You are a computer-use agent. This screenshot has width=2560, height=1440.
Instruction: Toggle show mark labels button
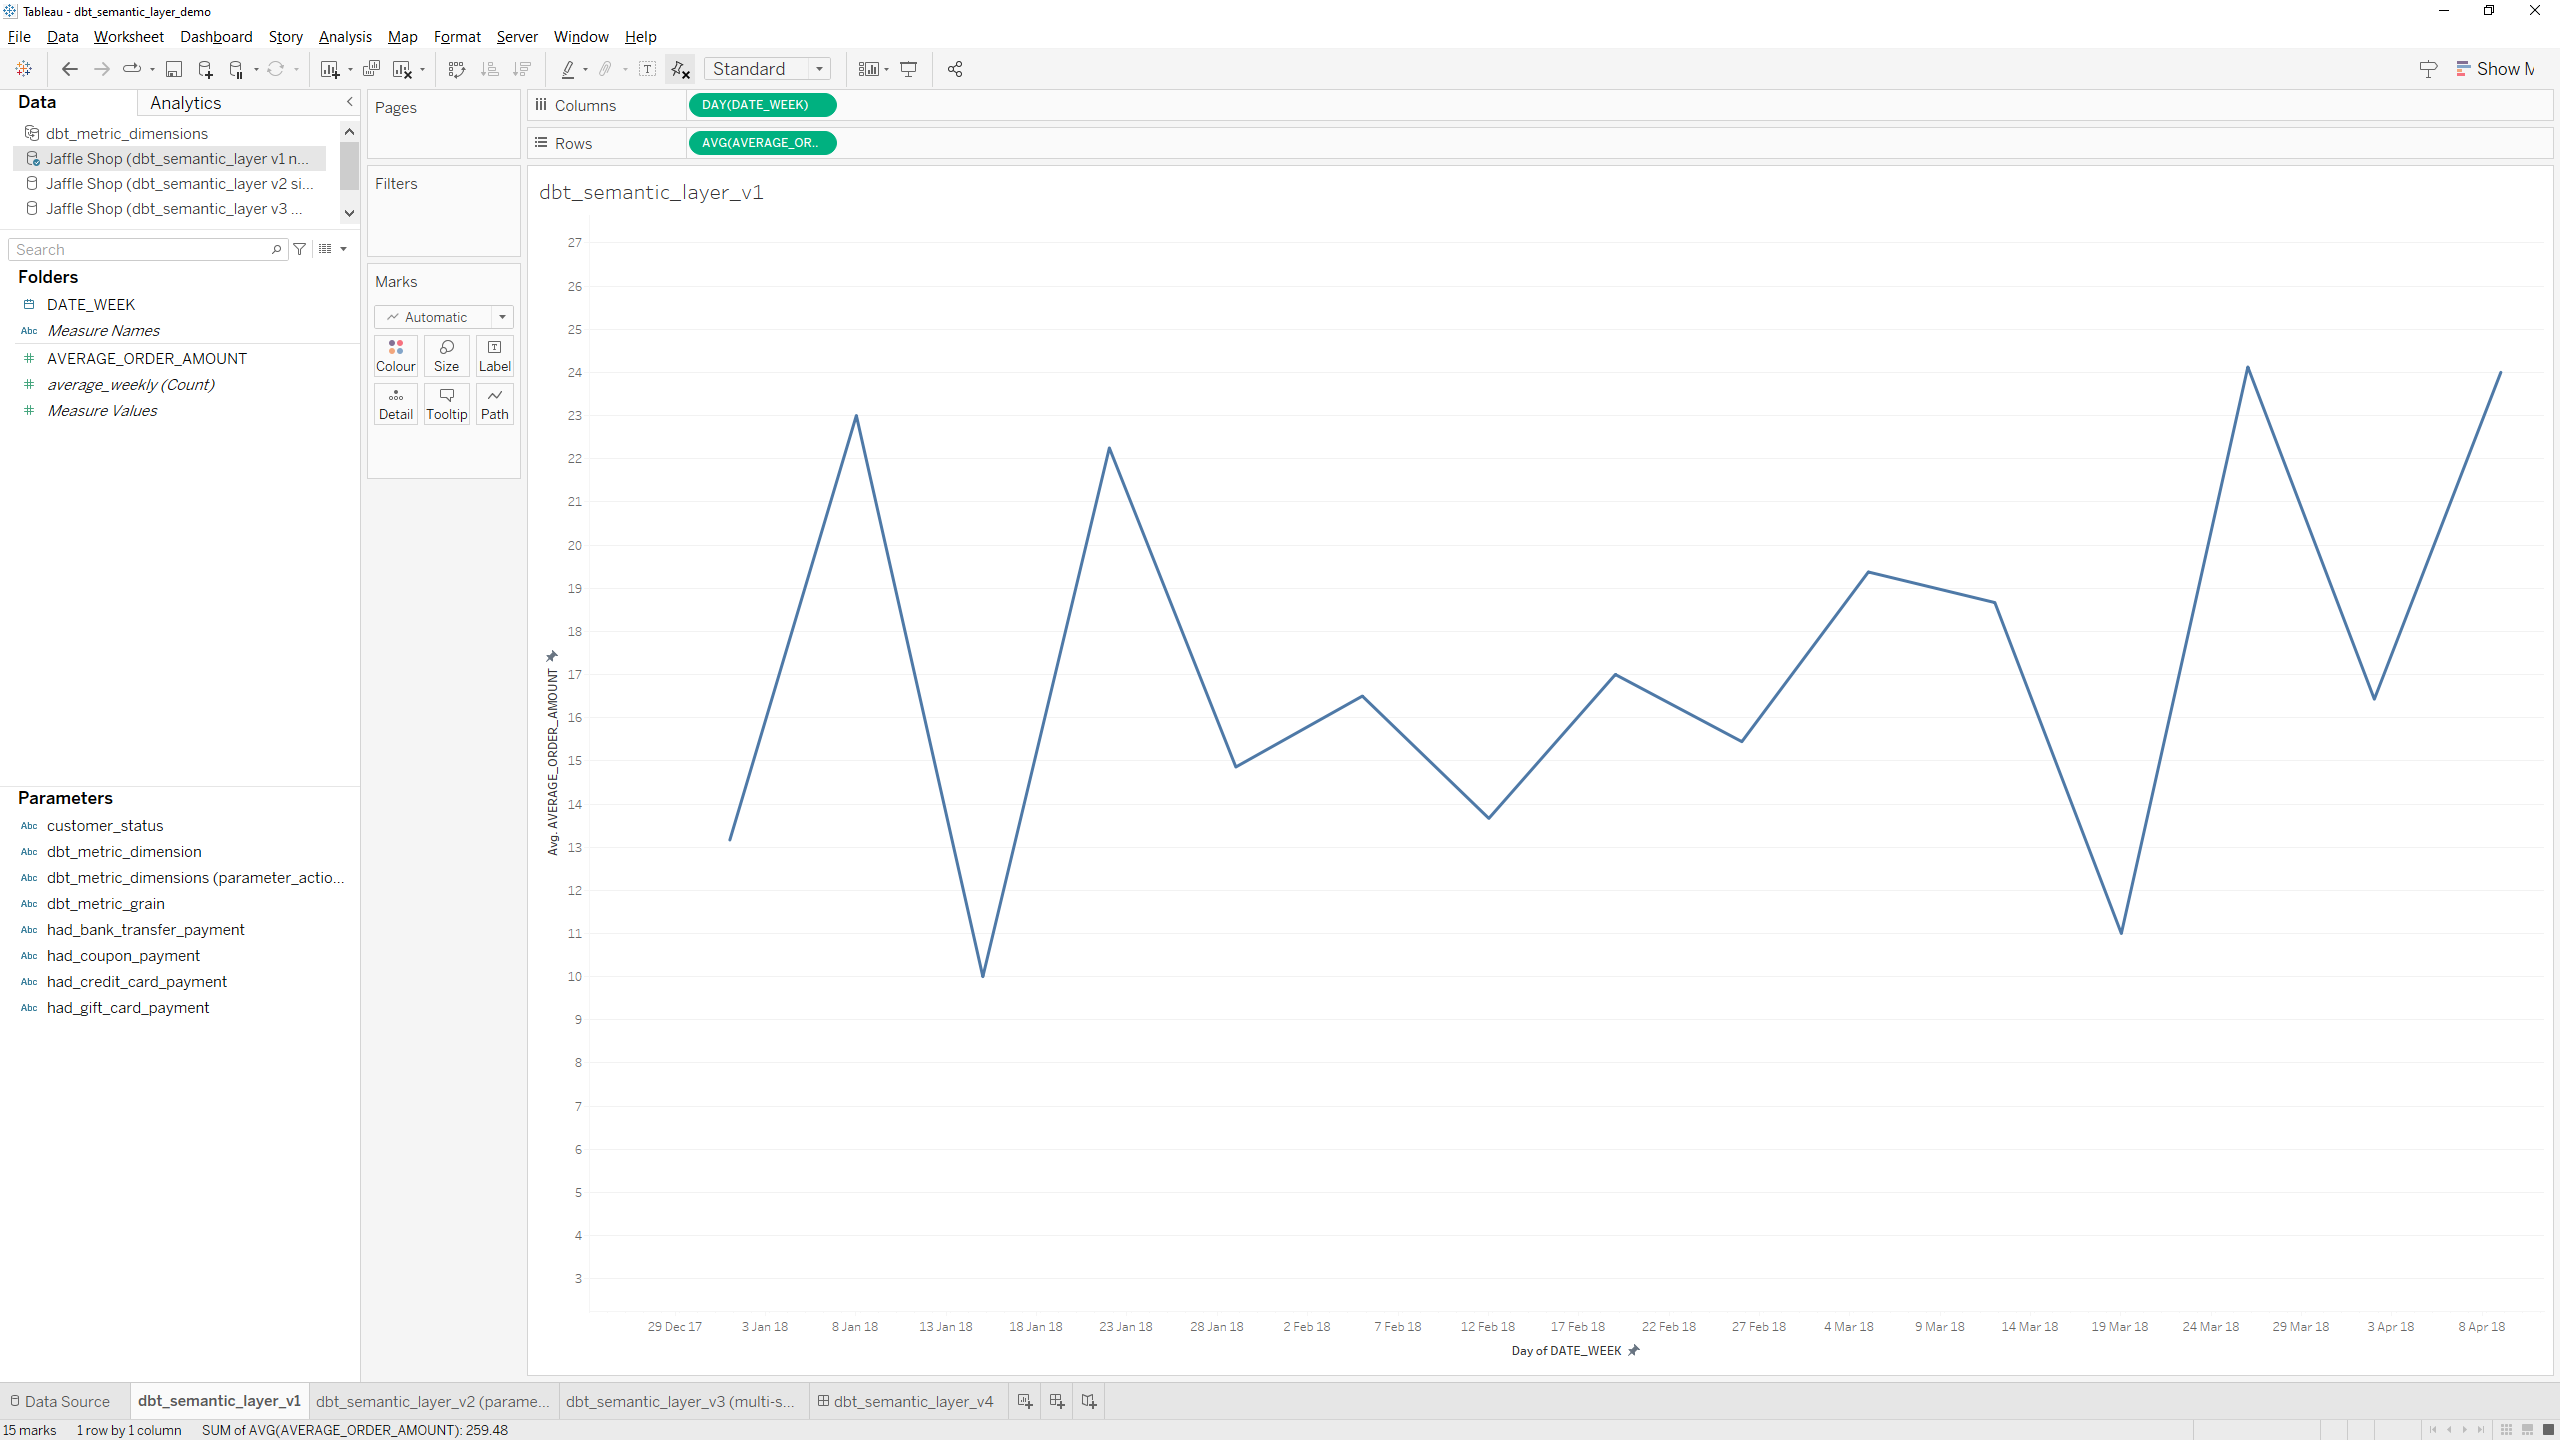(x=647, y=69)
